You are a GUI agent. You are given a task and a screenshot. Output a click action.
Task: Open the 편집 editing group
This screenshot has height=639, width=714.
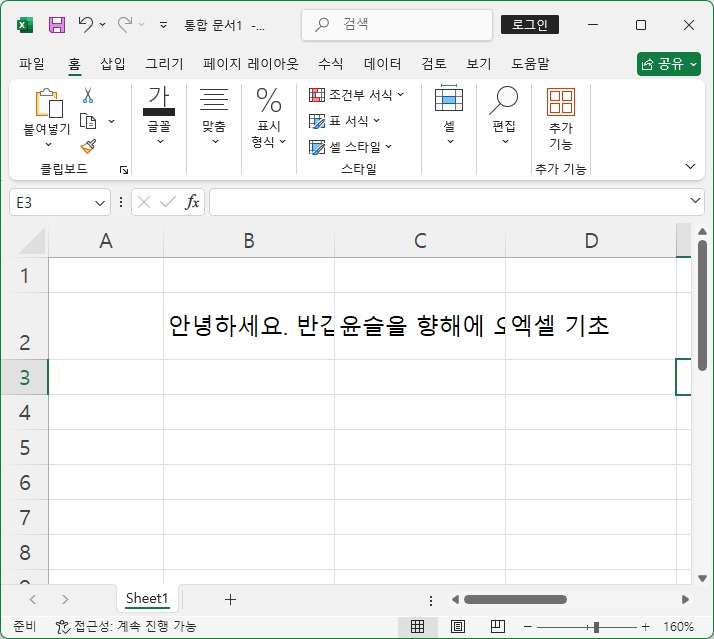click(504, 116)
